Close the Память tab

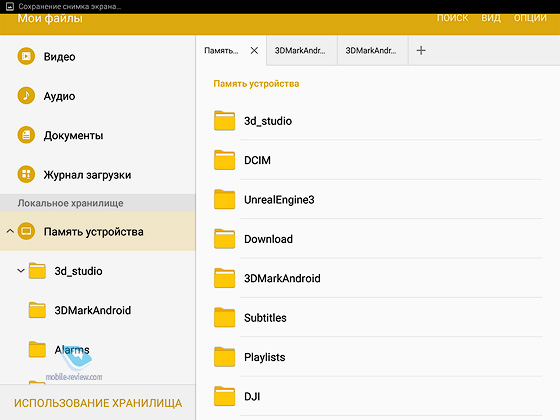pos(254,51)
